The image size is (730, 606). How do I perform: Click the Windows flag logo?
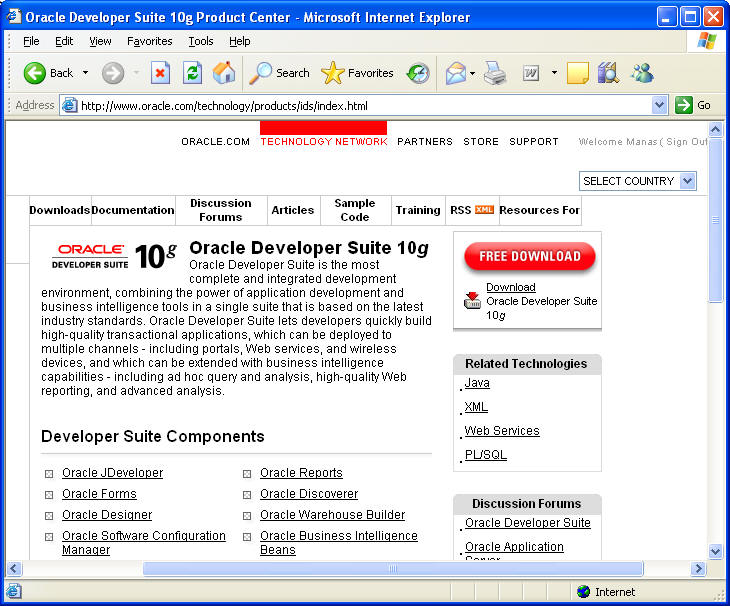pos(707,41)
